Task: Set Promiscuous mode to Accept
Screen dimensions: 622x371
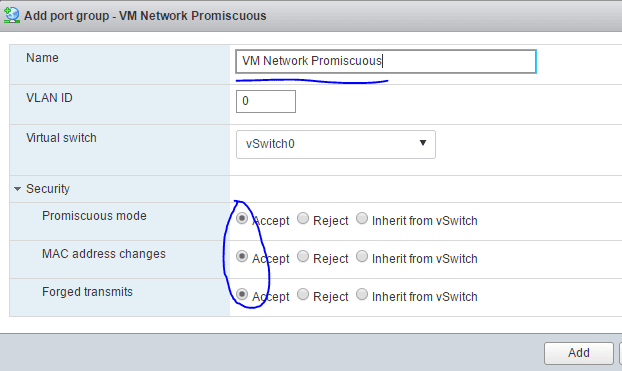Action: (x=242, y=218)
